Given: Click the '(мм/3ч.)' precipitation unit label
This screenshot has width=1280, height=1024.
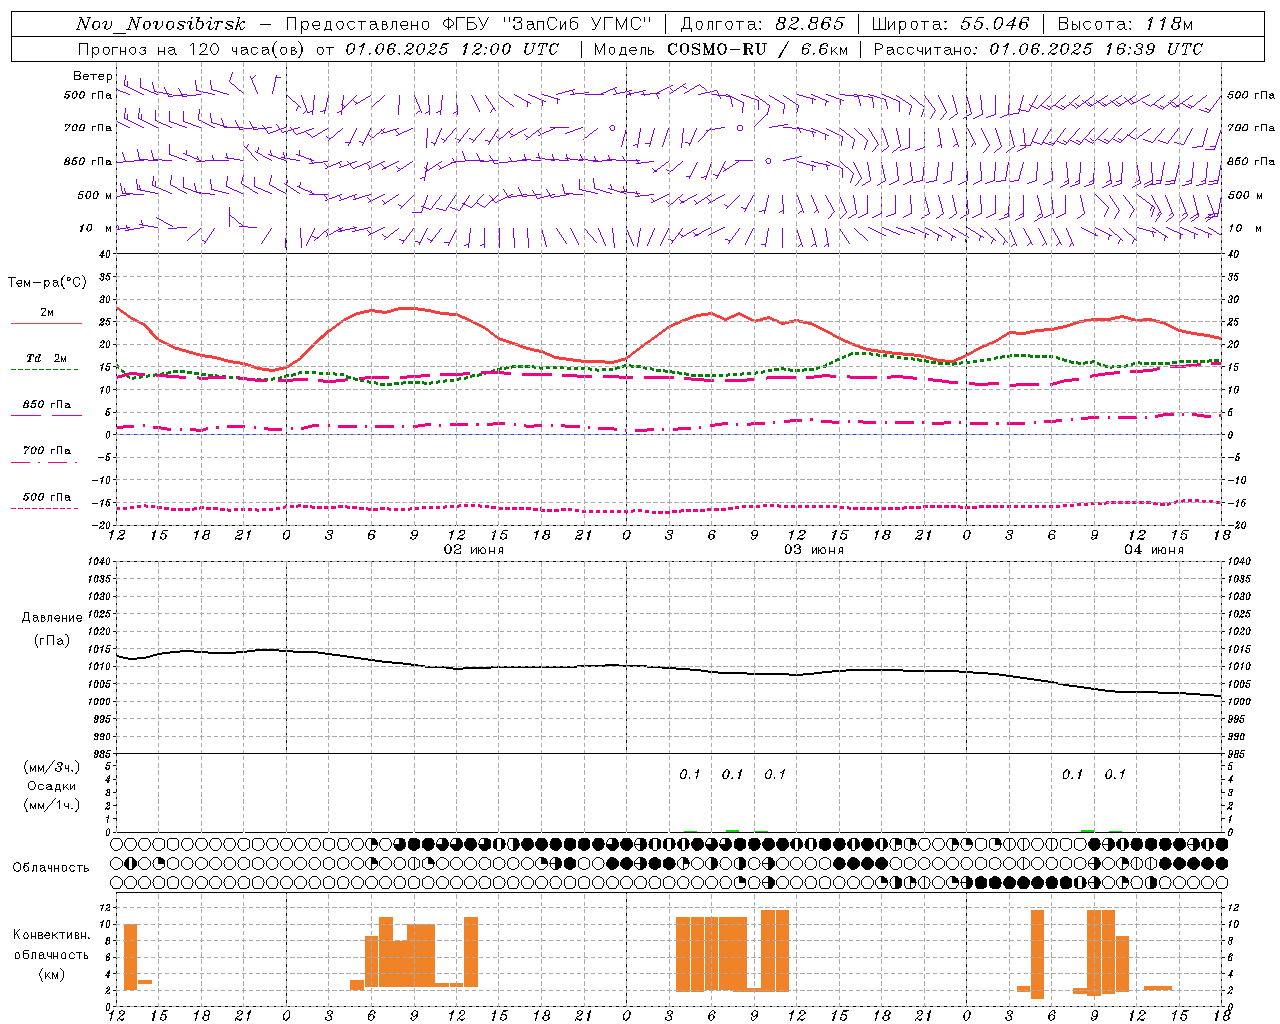Looking at the screenshot, I should coord(52,767).
